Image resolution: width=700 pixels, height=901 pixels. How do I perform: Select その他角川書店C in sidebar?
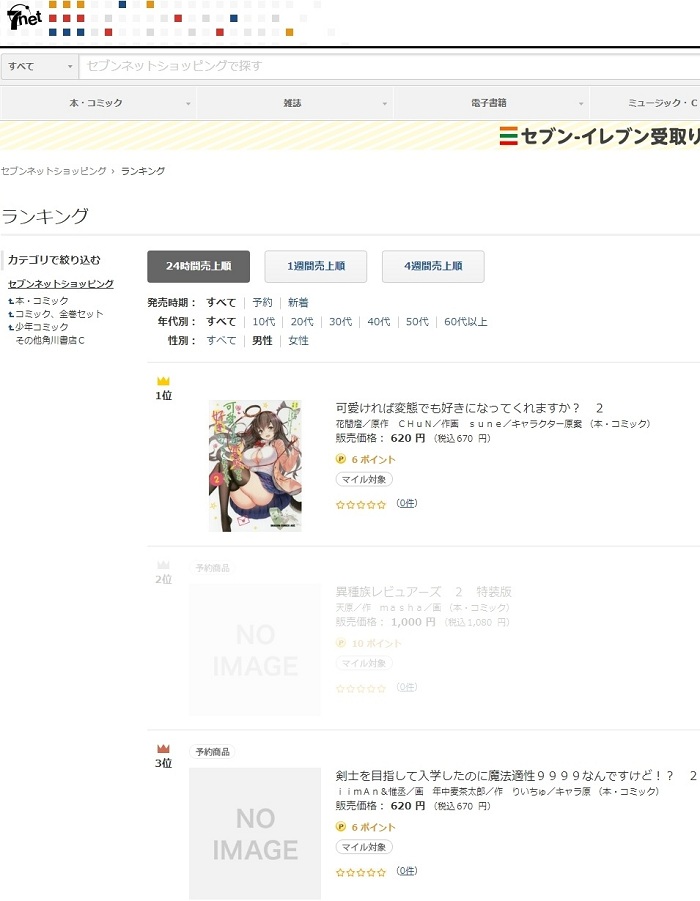[50, 340]
